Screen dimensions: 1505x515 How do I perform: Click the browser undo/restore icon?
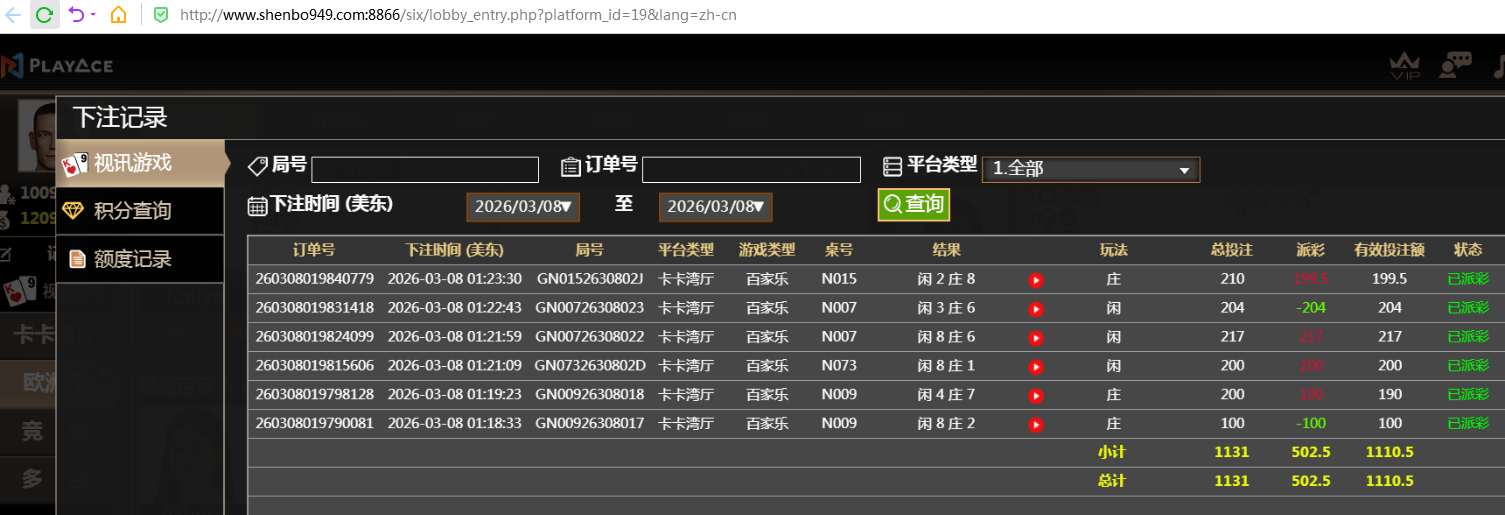(x=76, y=15)
